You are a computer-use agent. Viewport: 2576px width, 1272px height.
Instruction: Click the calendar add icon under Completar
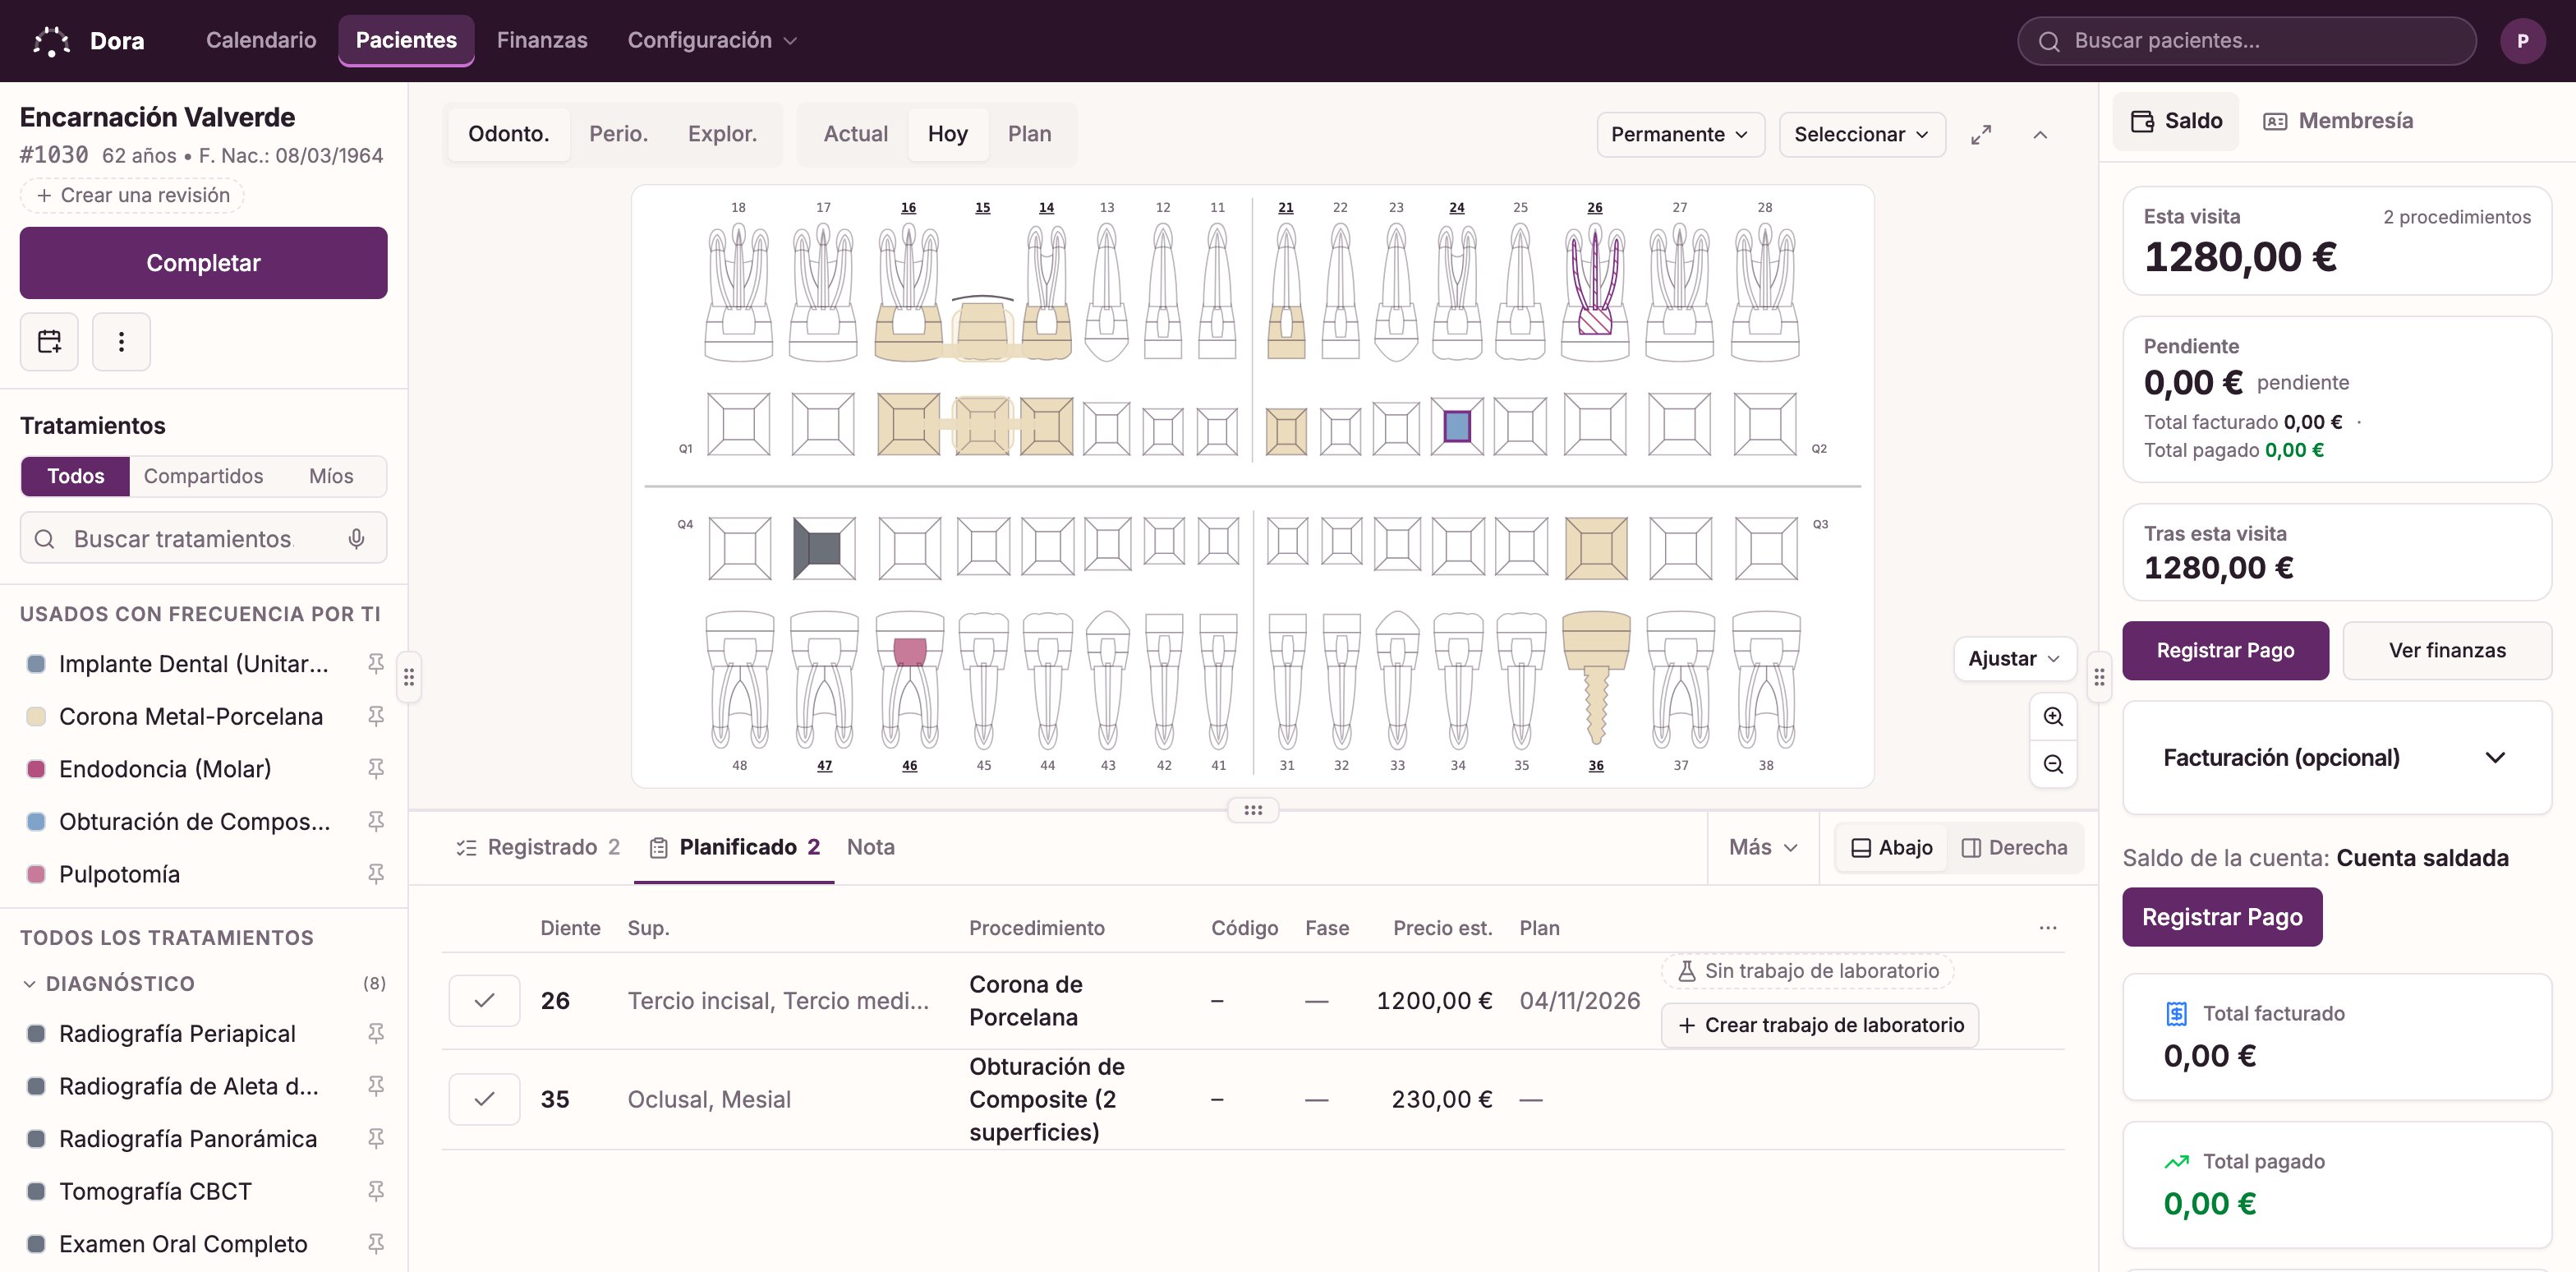click(x=49, y=342)
